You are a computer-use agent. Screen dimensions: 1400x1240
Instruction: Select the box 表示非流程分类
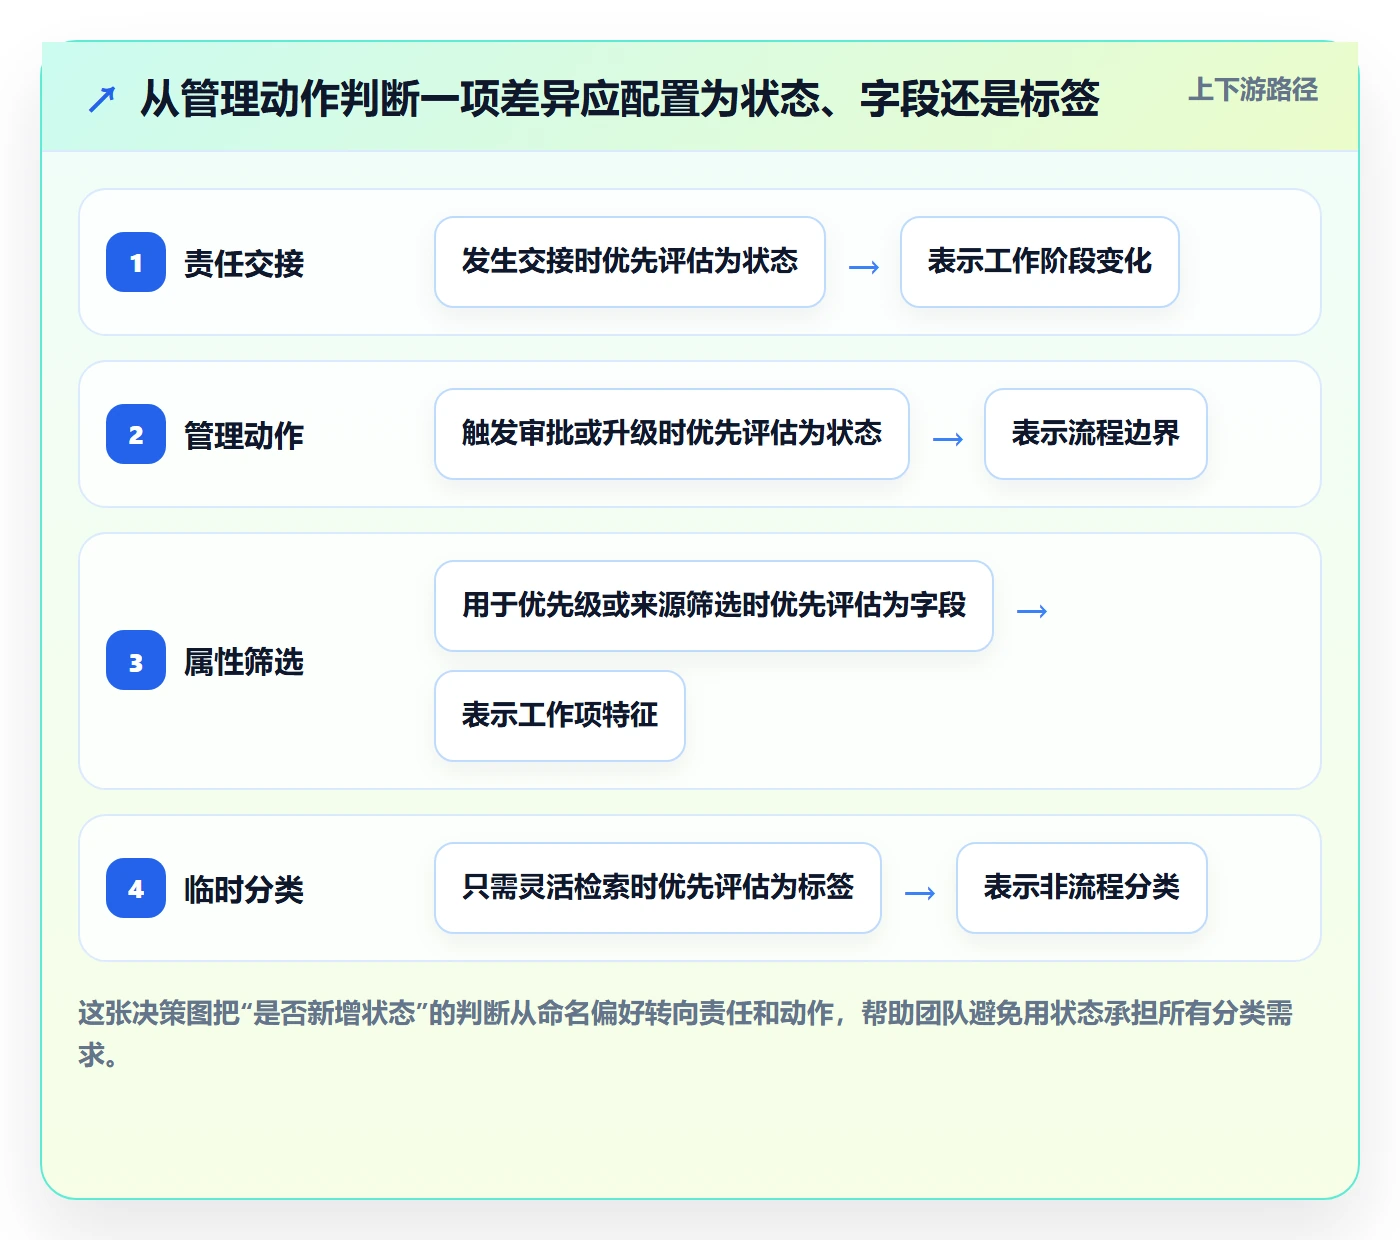[1082, 888]
